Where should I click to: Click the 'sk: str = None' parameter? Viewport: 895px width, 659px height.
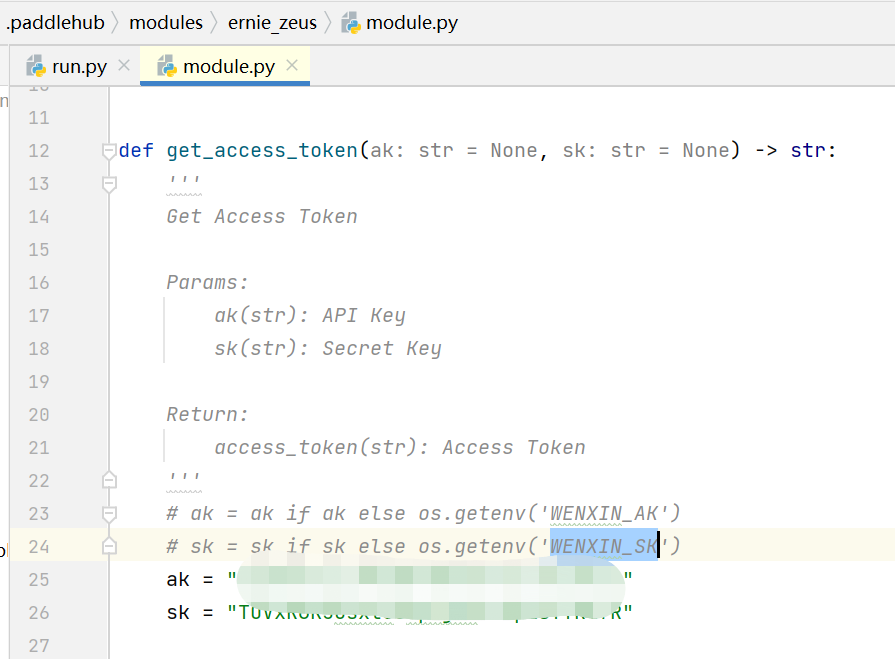click(646, 151)
